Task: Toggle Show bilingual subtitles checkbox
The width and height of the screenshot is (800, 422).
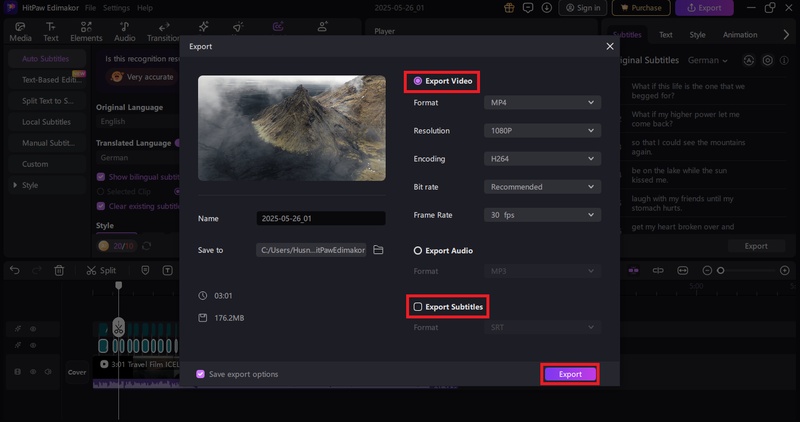Action: point(101,177)
